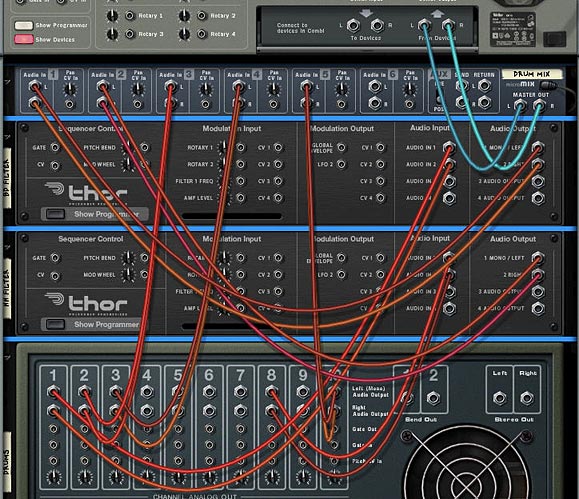579x499 pixels.
Task: Click Redrum Send Out 2 jack
Action: coord(433,398)
